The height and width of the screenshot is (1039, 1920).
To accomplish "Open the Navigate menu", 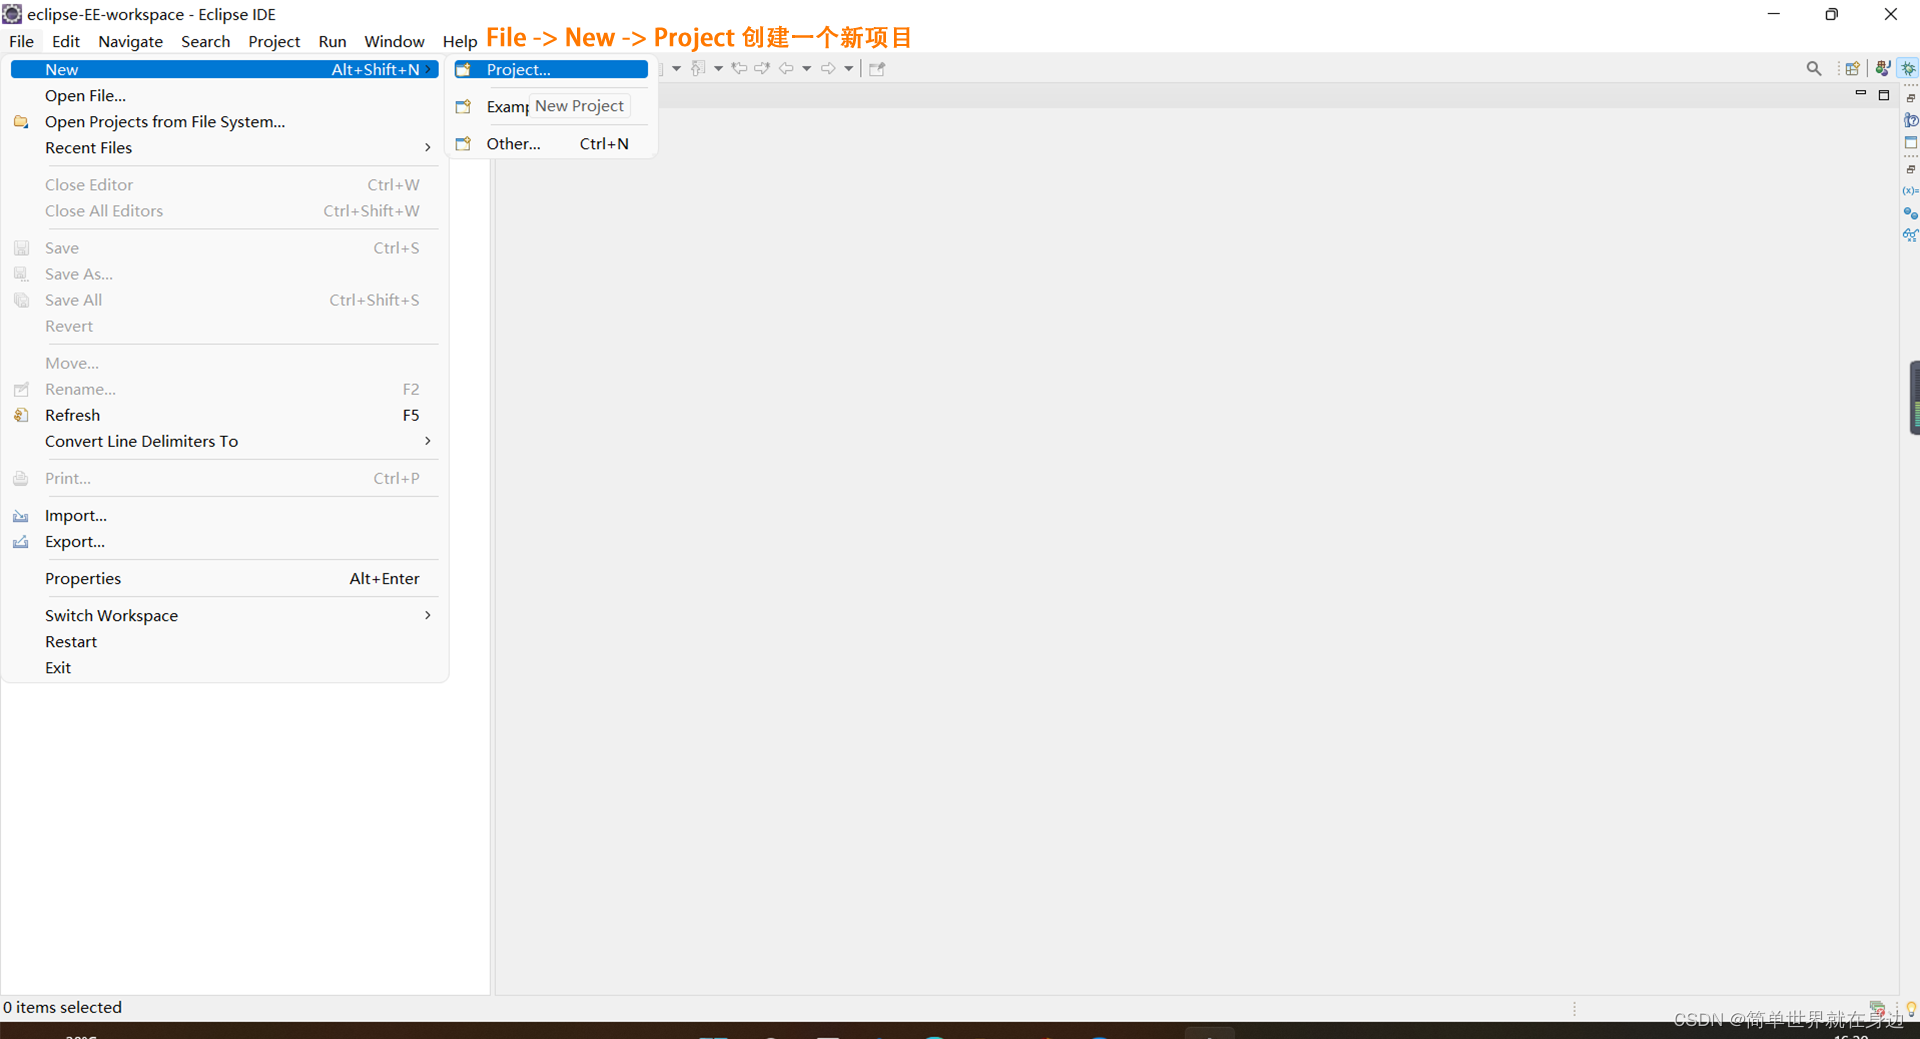I will pyautogui.click(x=130, y=41).
